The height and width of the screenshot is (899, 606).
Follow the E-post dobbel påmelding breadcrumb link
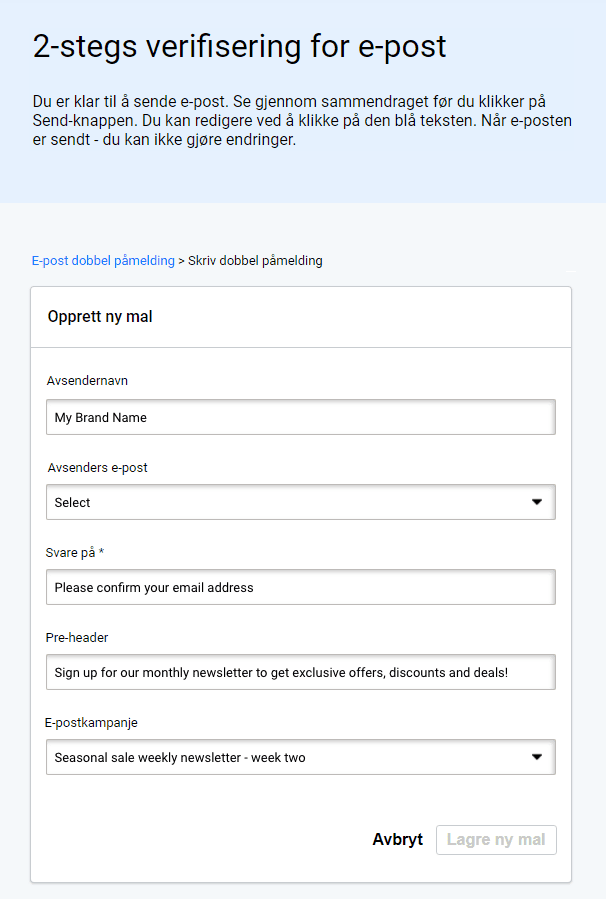pyautogui.click(x=103, y=260)
